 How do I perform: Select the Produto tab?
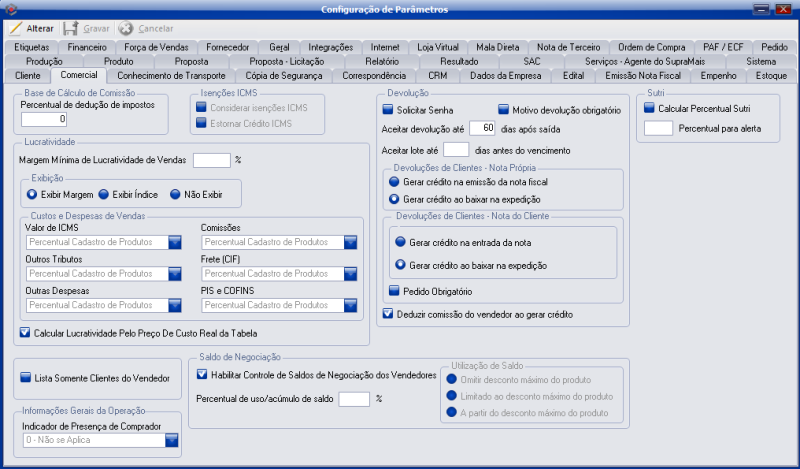[118, 61]
